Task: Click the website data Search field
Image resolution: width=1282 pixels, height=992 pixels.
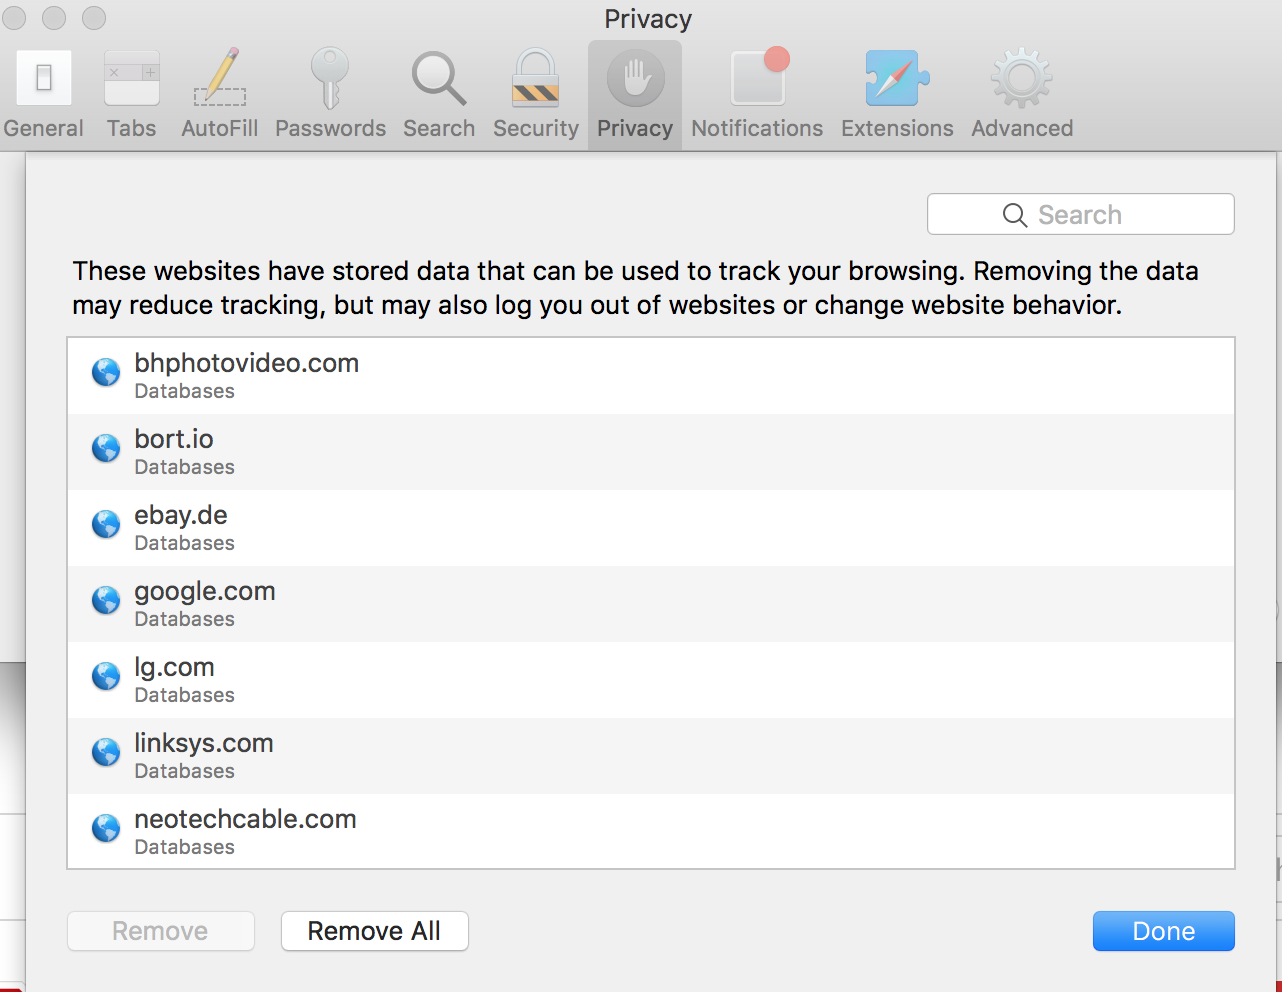Action: pos(1081,214)
